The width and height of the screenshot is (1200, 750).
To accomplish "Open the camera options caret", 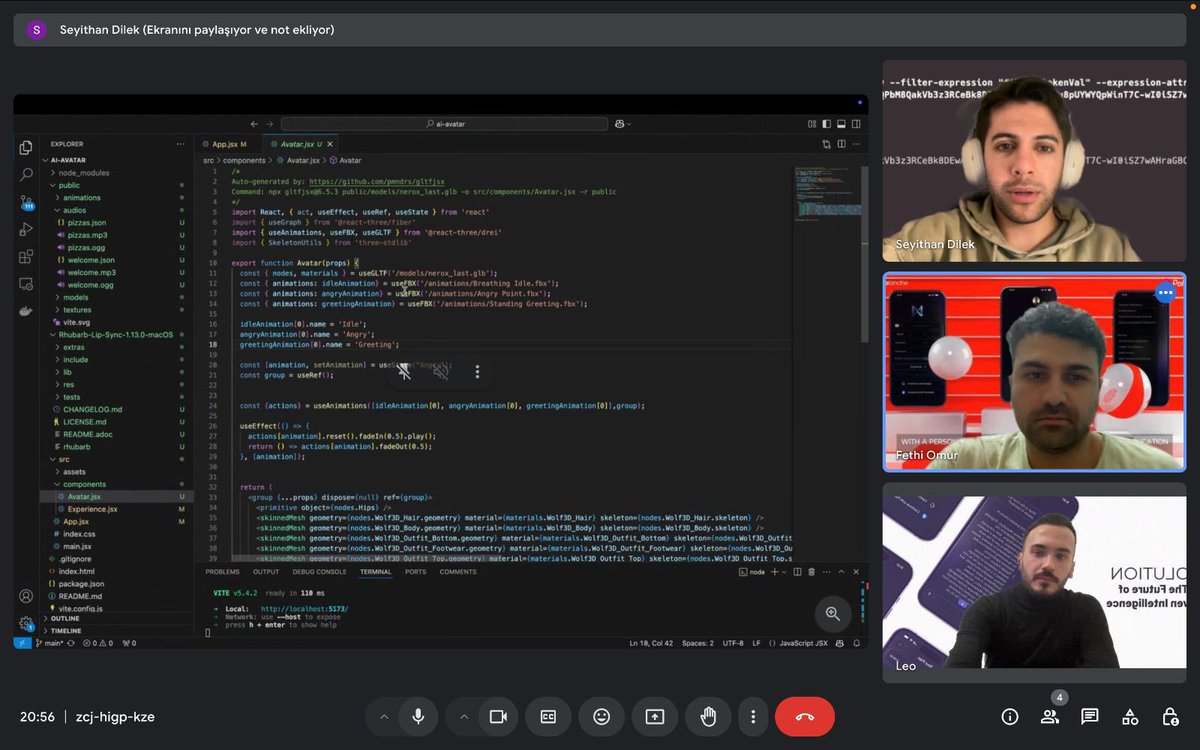I will click(463, 716).
